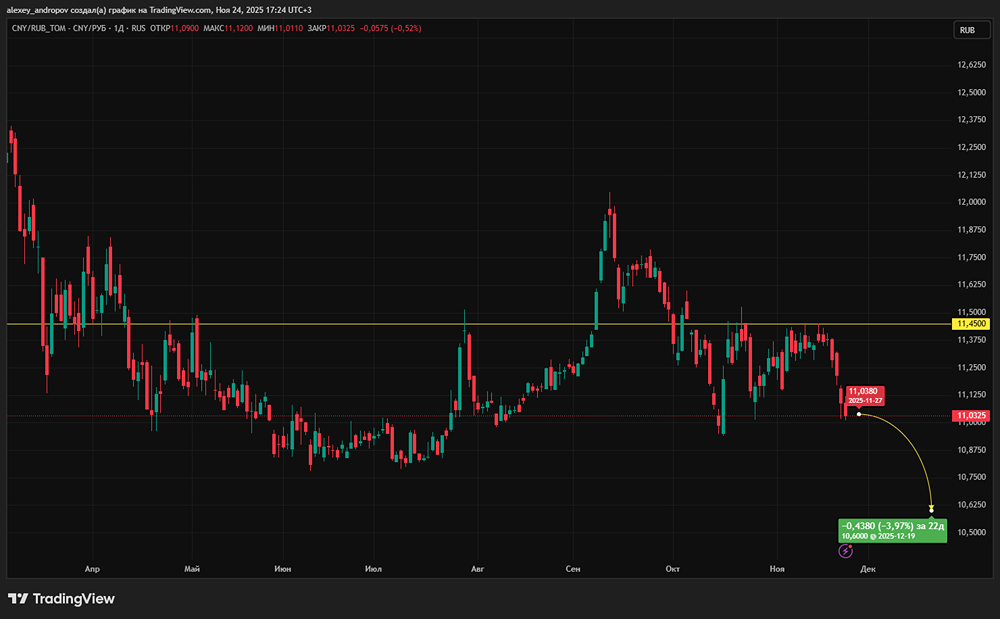1000x619 pixels.
Task: Click the Сен month label on time axis
Action: point(573,568)
